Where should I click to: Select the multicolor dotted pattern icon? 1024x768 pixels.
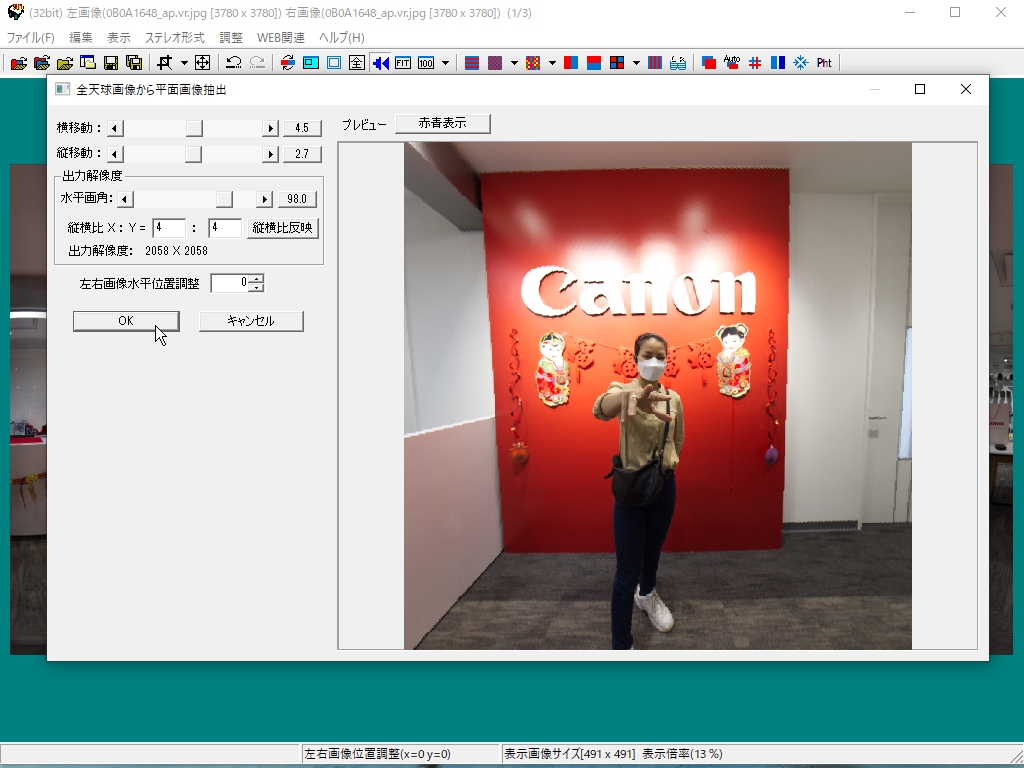point(533,63)
